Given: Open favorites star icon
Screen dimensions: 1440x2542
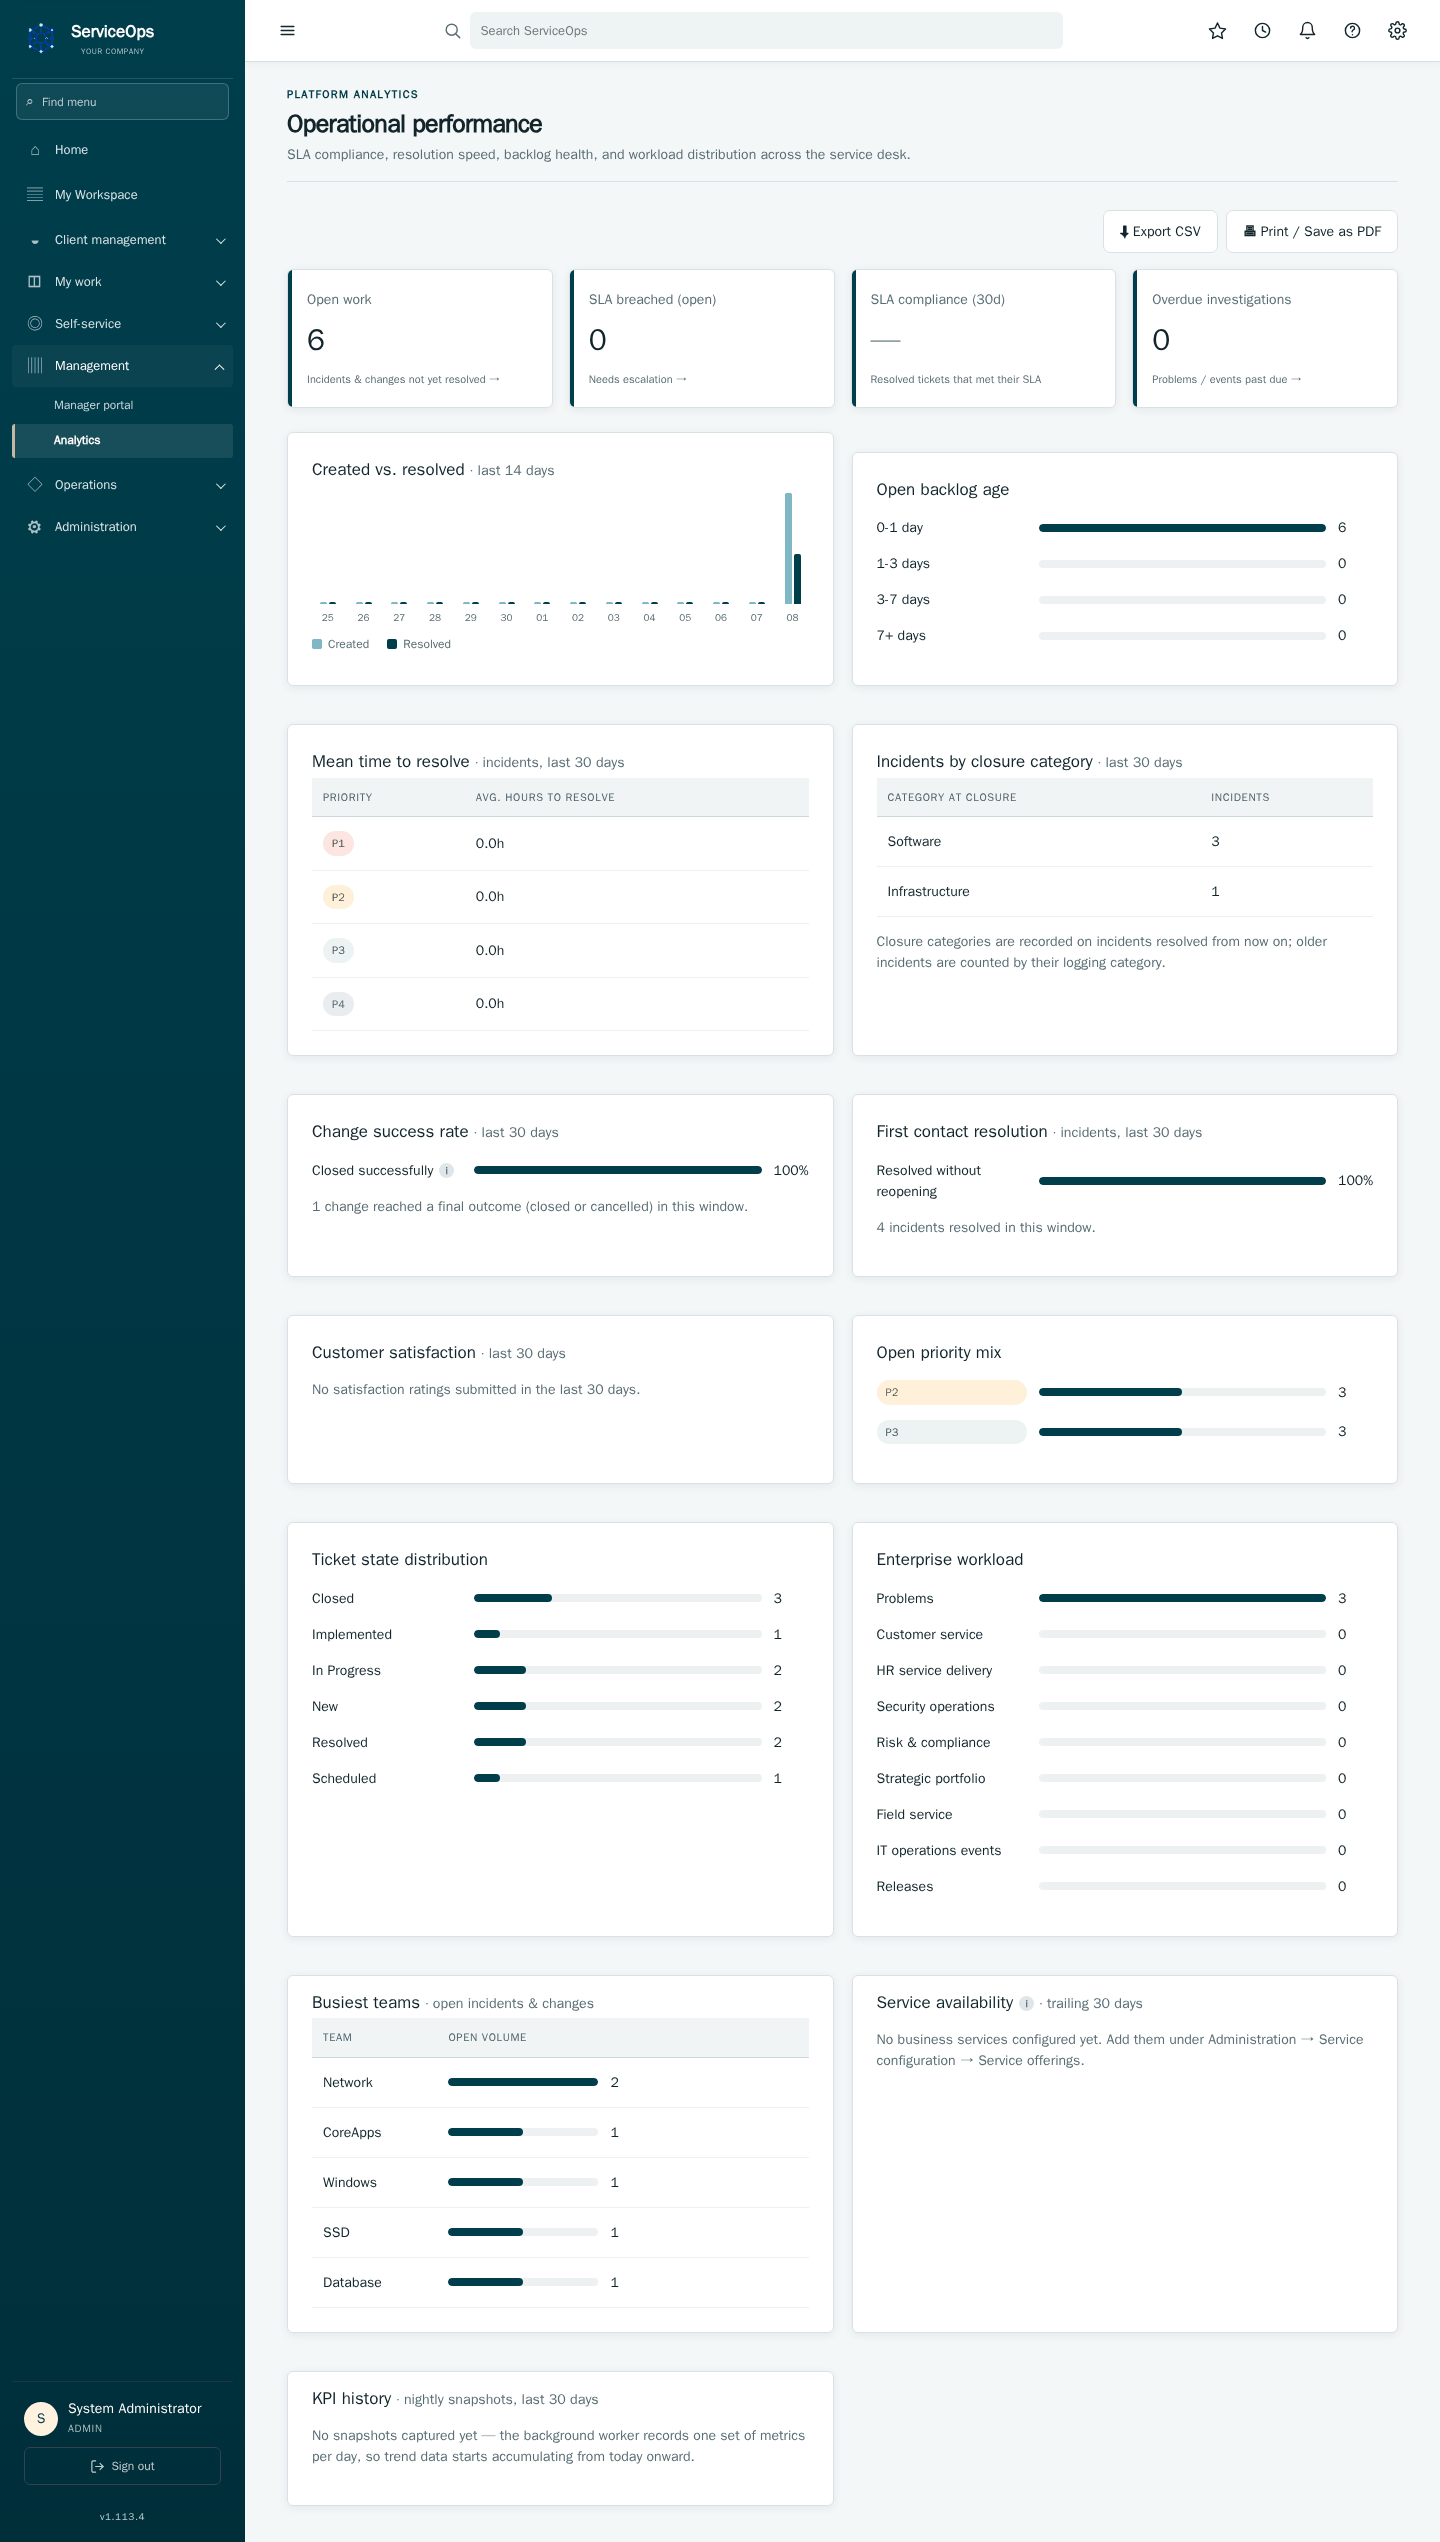Looking at the screenshot, I should (1217, 31).
